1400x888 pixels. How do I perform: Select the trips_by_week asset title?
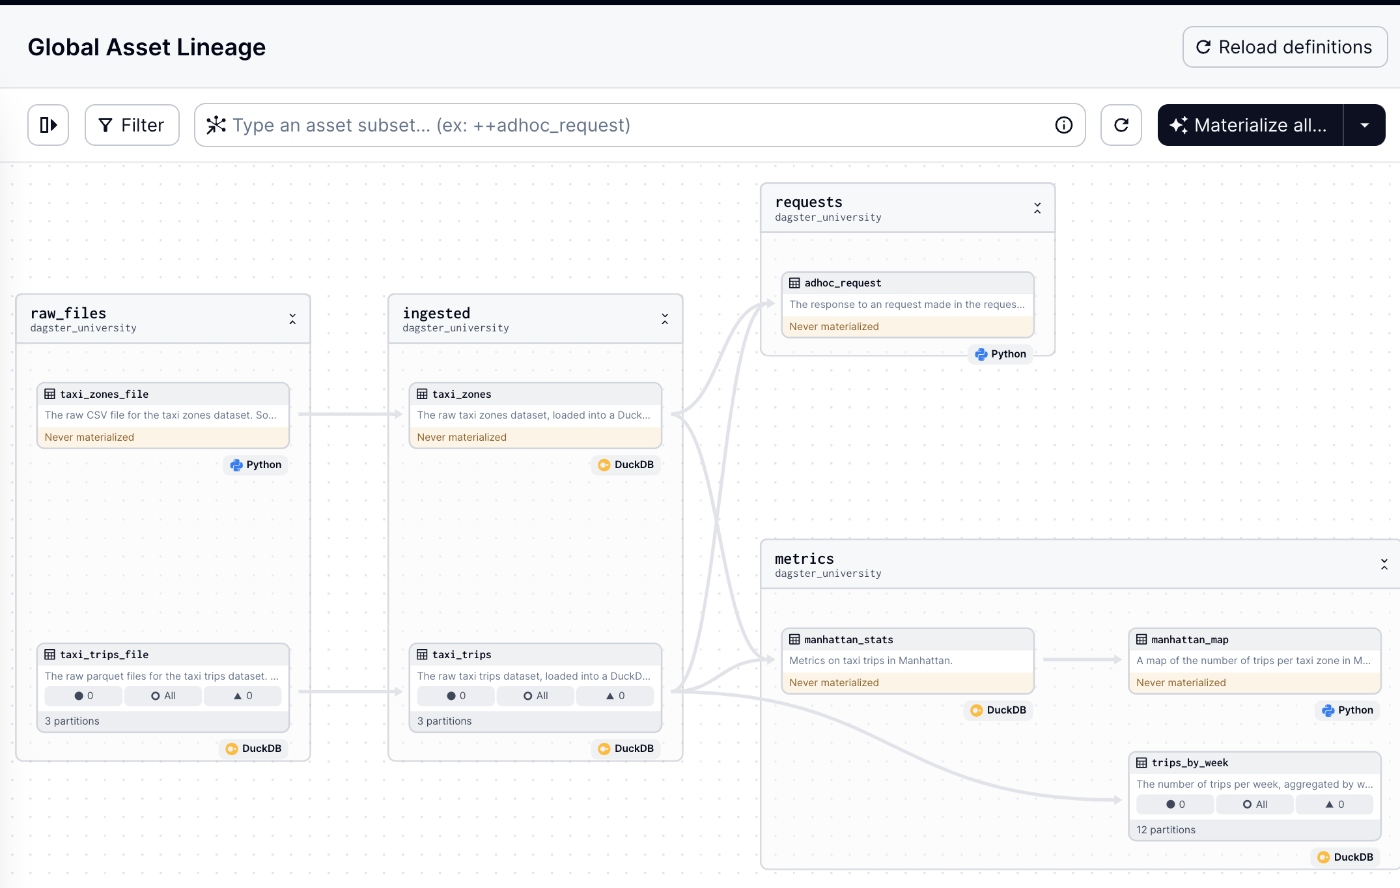click(1190, 763)
